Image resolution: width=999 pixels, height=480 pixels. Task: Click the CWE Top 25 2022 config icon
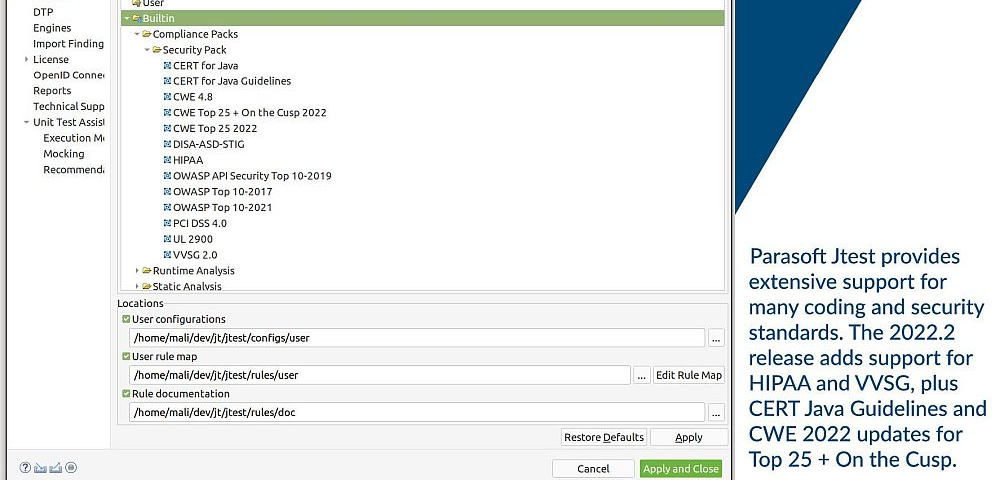tap(168, 128)
